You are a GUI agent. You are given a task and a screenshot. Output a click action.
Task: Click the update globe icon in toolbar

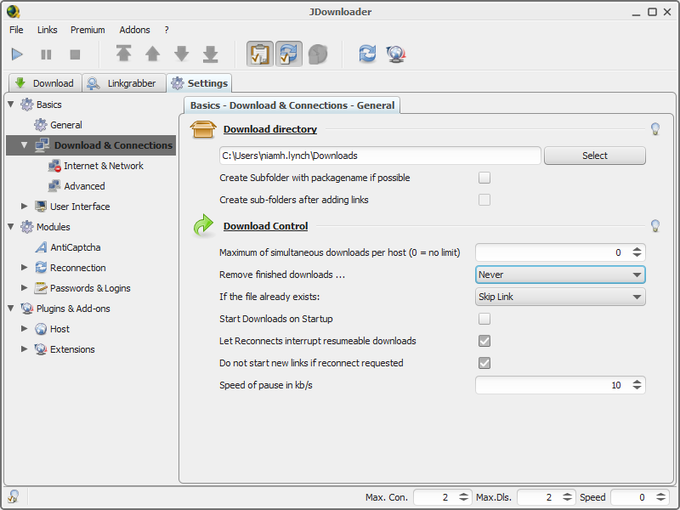click(396, 54)
